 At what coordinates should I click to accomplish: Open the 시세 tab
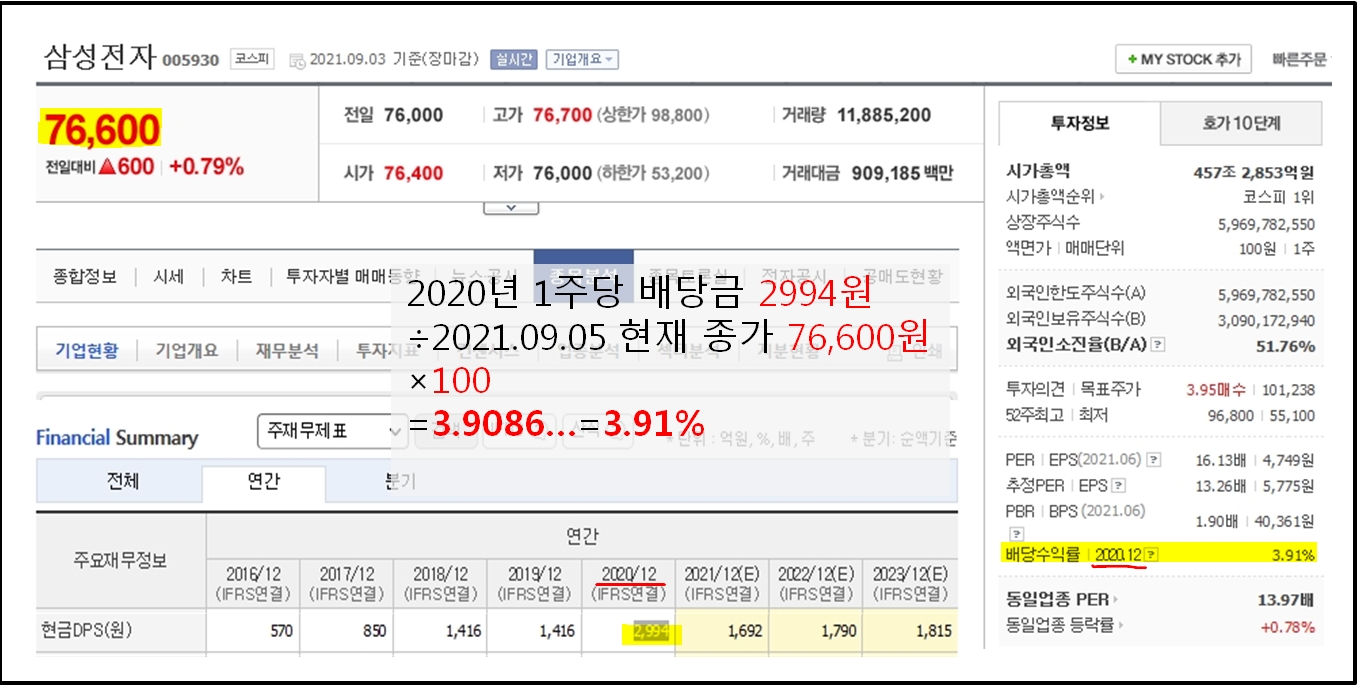coord(169,277)
